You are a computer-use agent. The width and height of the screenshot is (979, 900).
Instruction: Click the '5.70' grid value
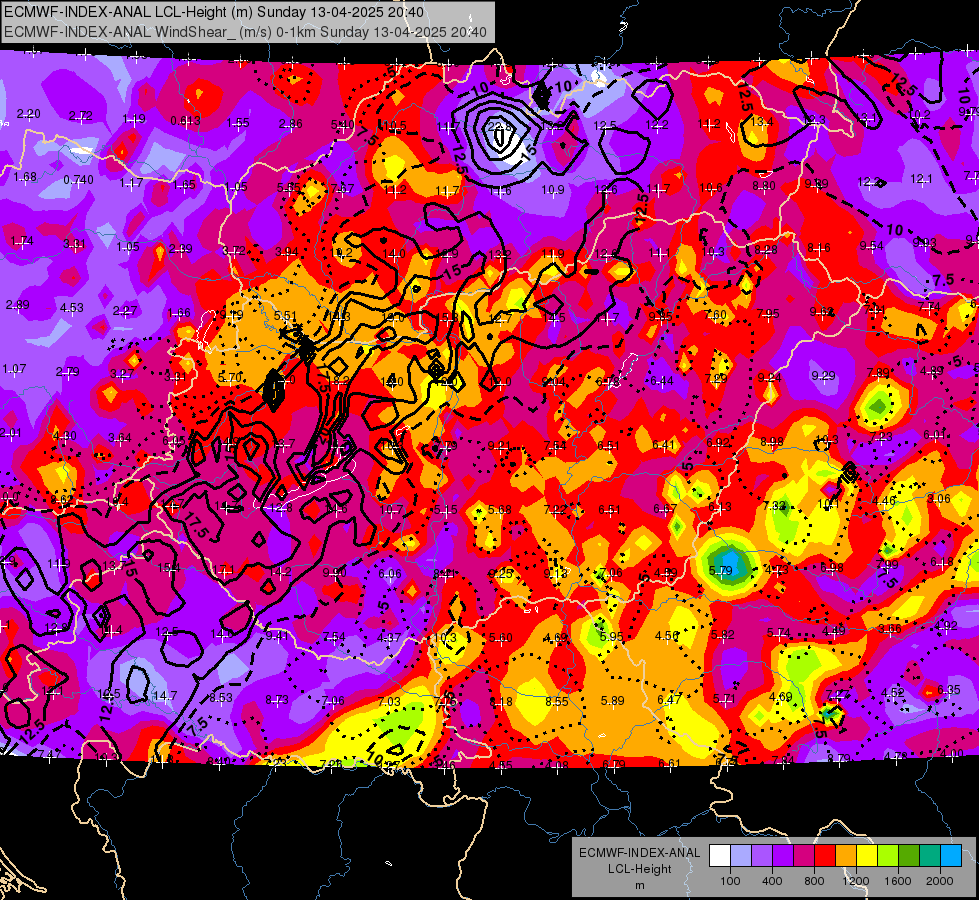230,377
